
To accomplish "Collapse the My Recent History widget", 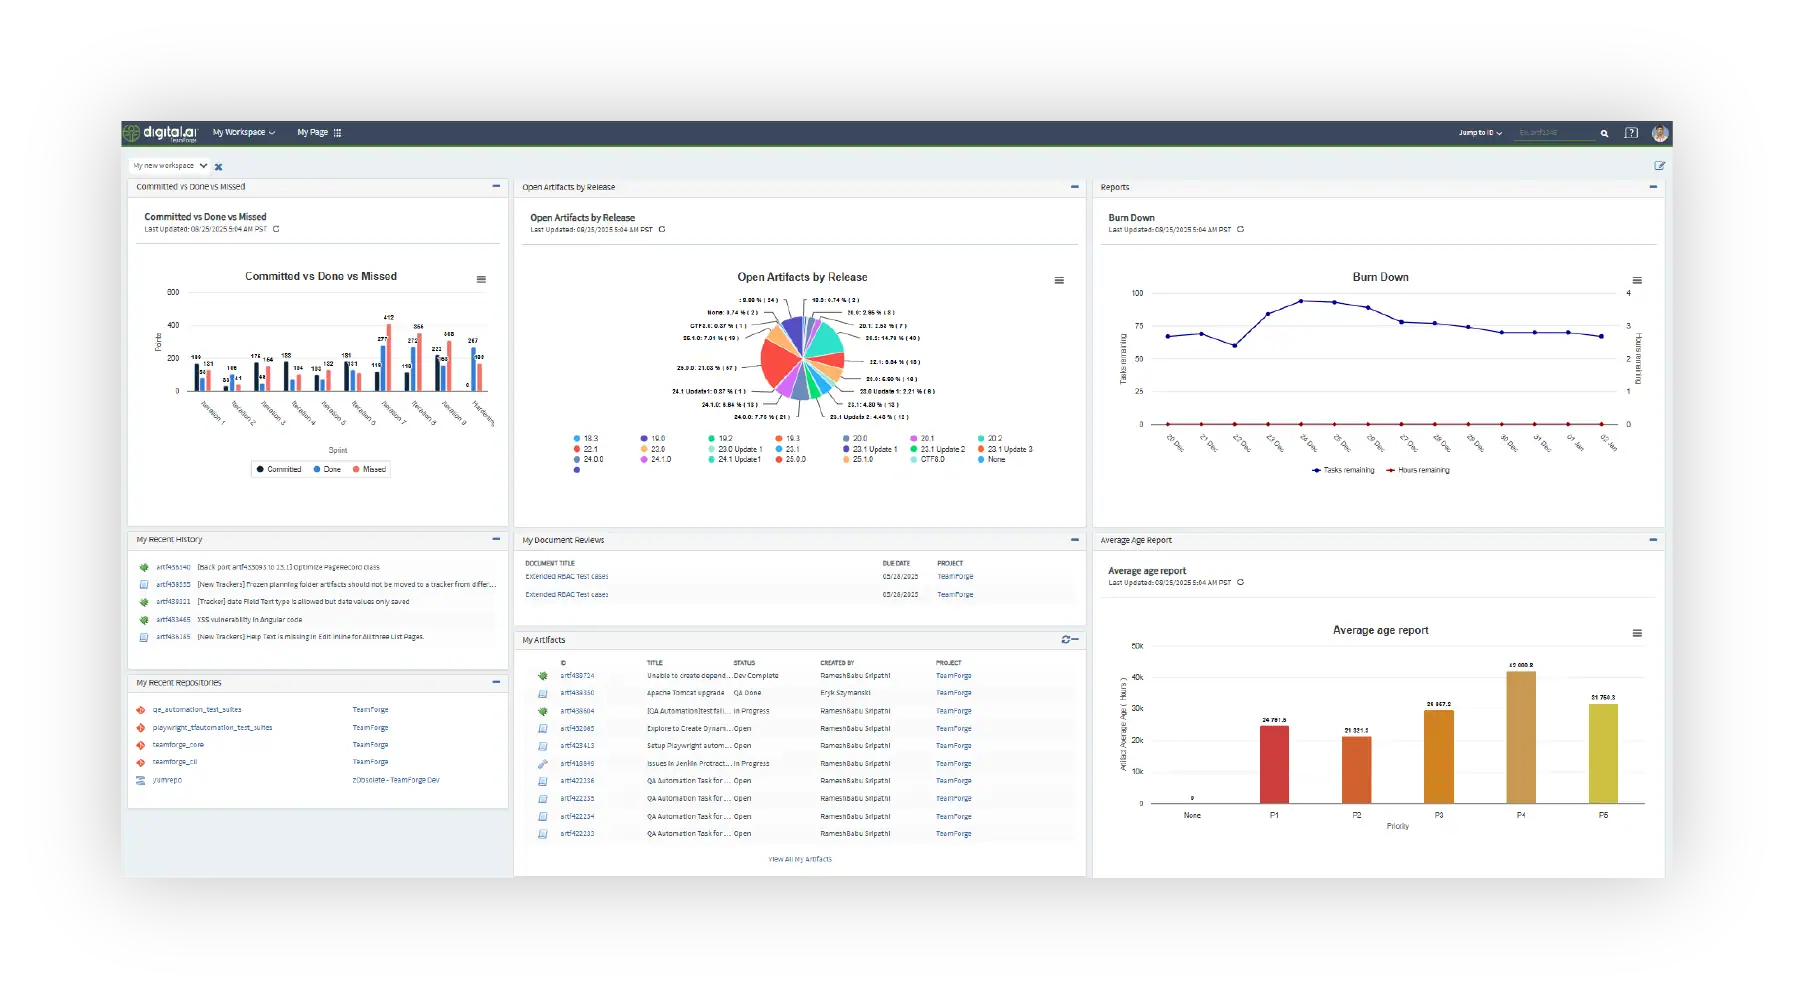I will 496,539.
